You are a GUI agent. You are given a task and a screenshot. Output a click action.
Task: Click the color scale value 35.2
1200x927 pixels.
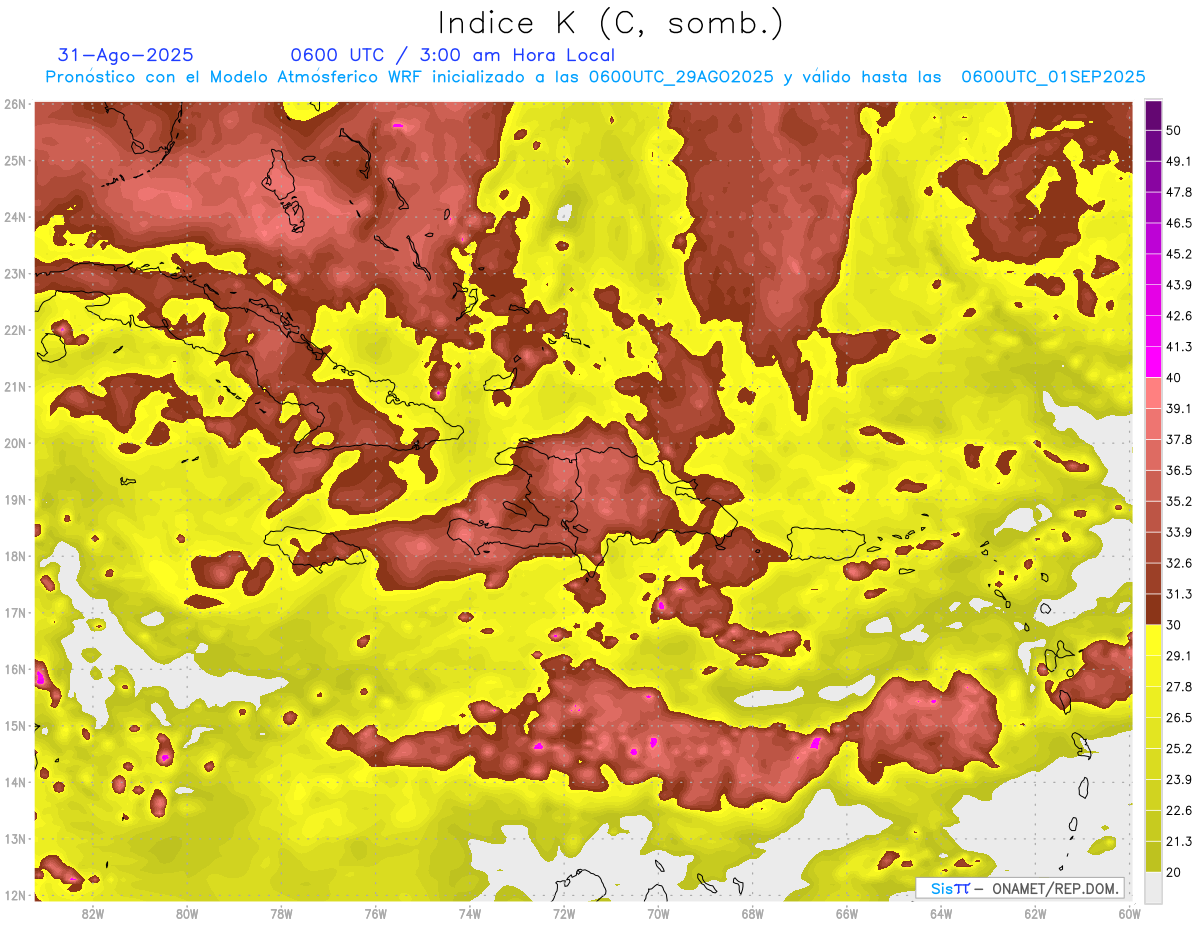1179,501
